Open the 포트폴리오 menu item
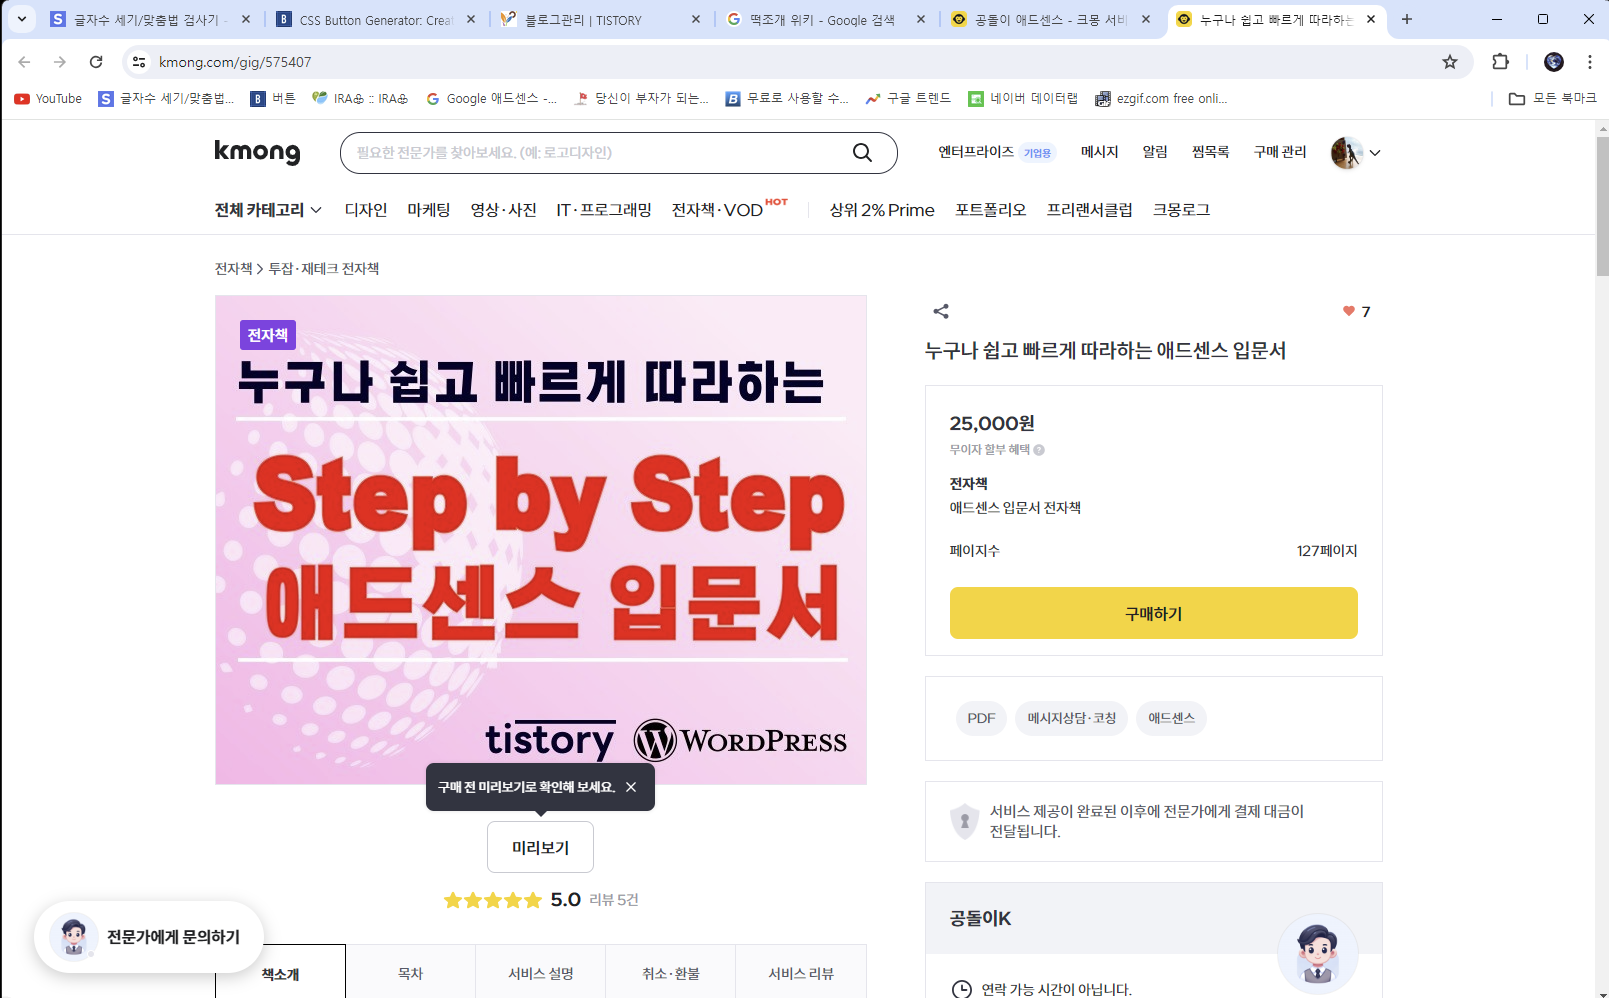 (x=990, y=210)
